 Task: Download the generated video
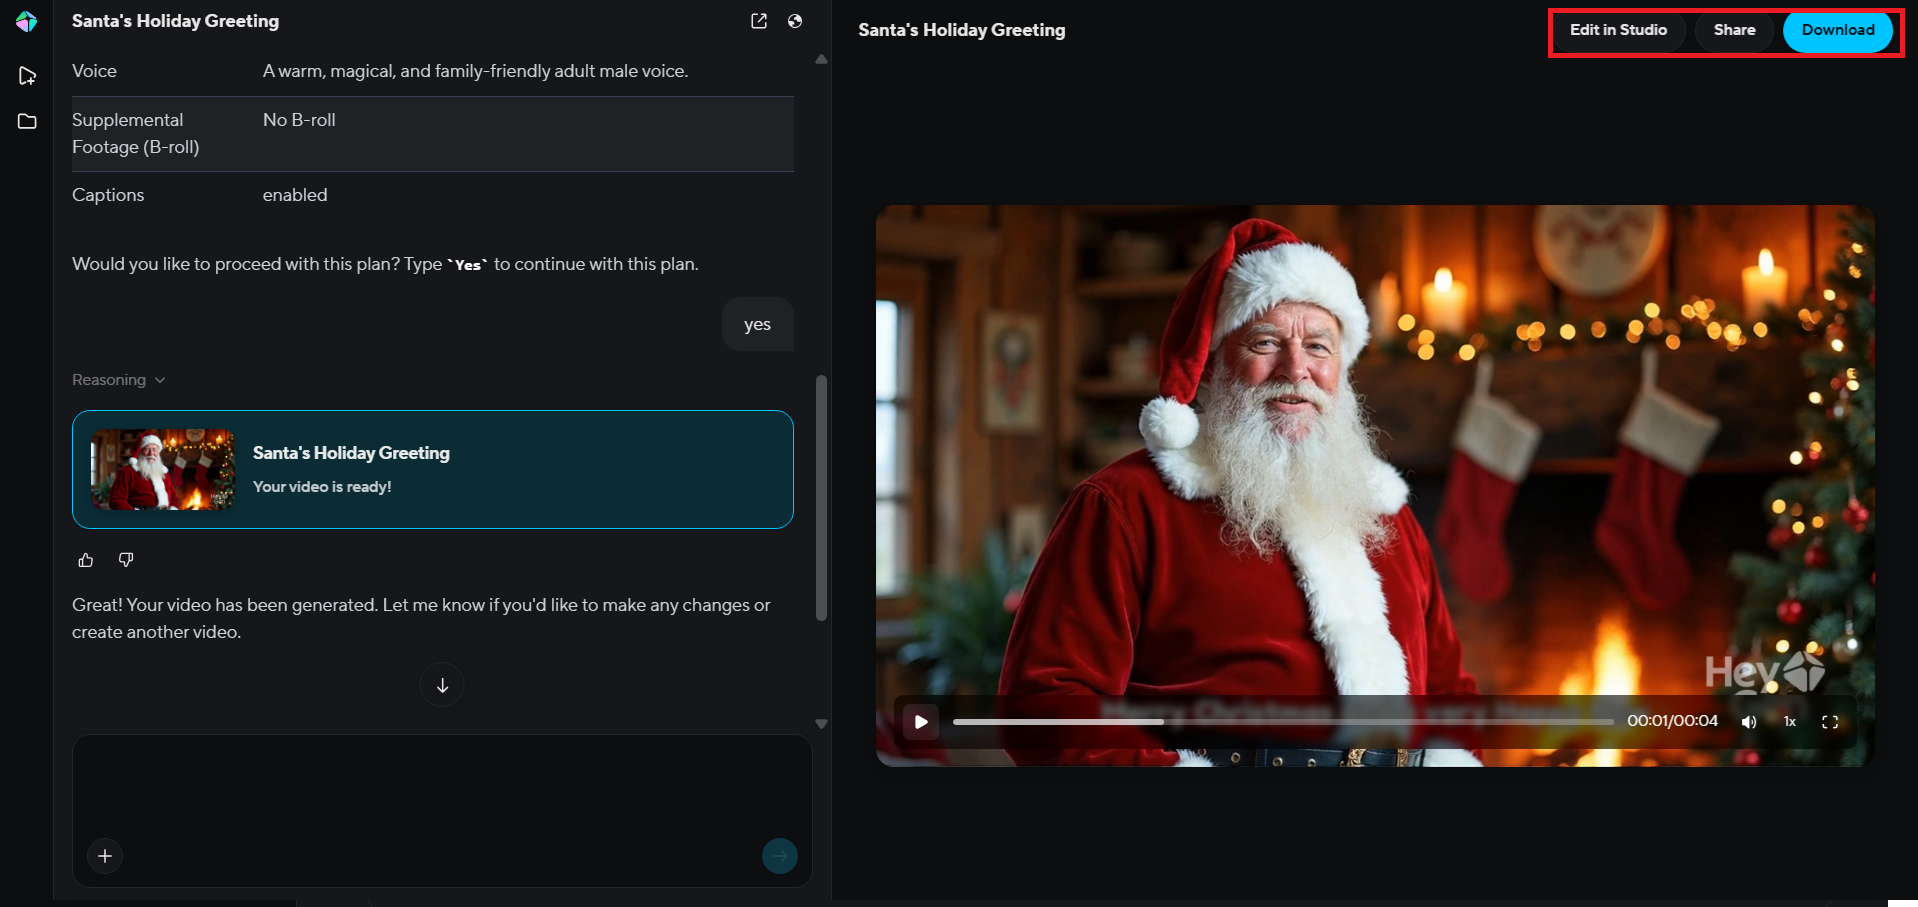coord(1838,30)
